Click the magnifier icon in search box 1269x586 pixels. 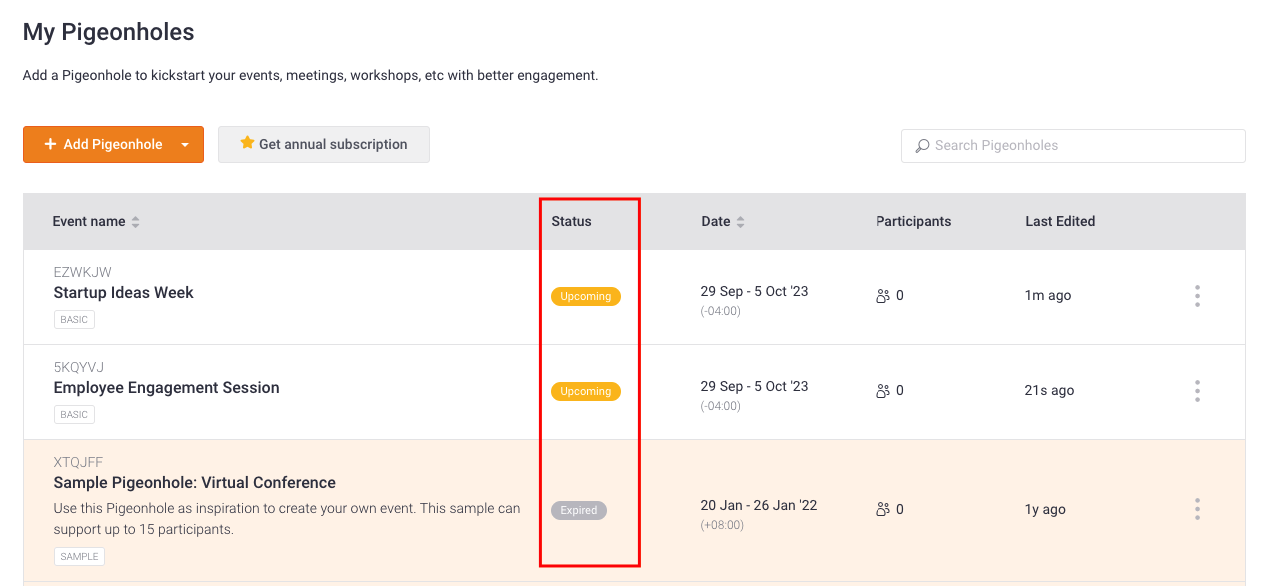pyautogui.click(x=922, y=145)
